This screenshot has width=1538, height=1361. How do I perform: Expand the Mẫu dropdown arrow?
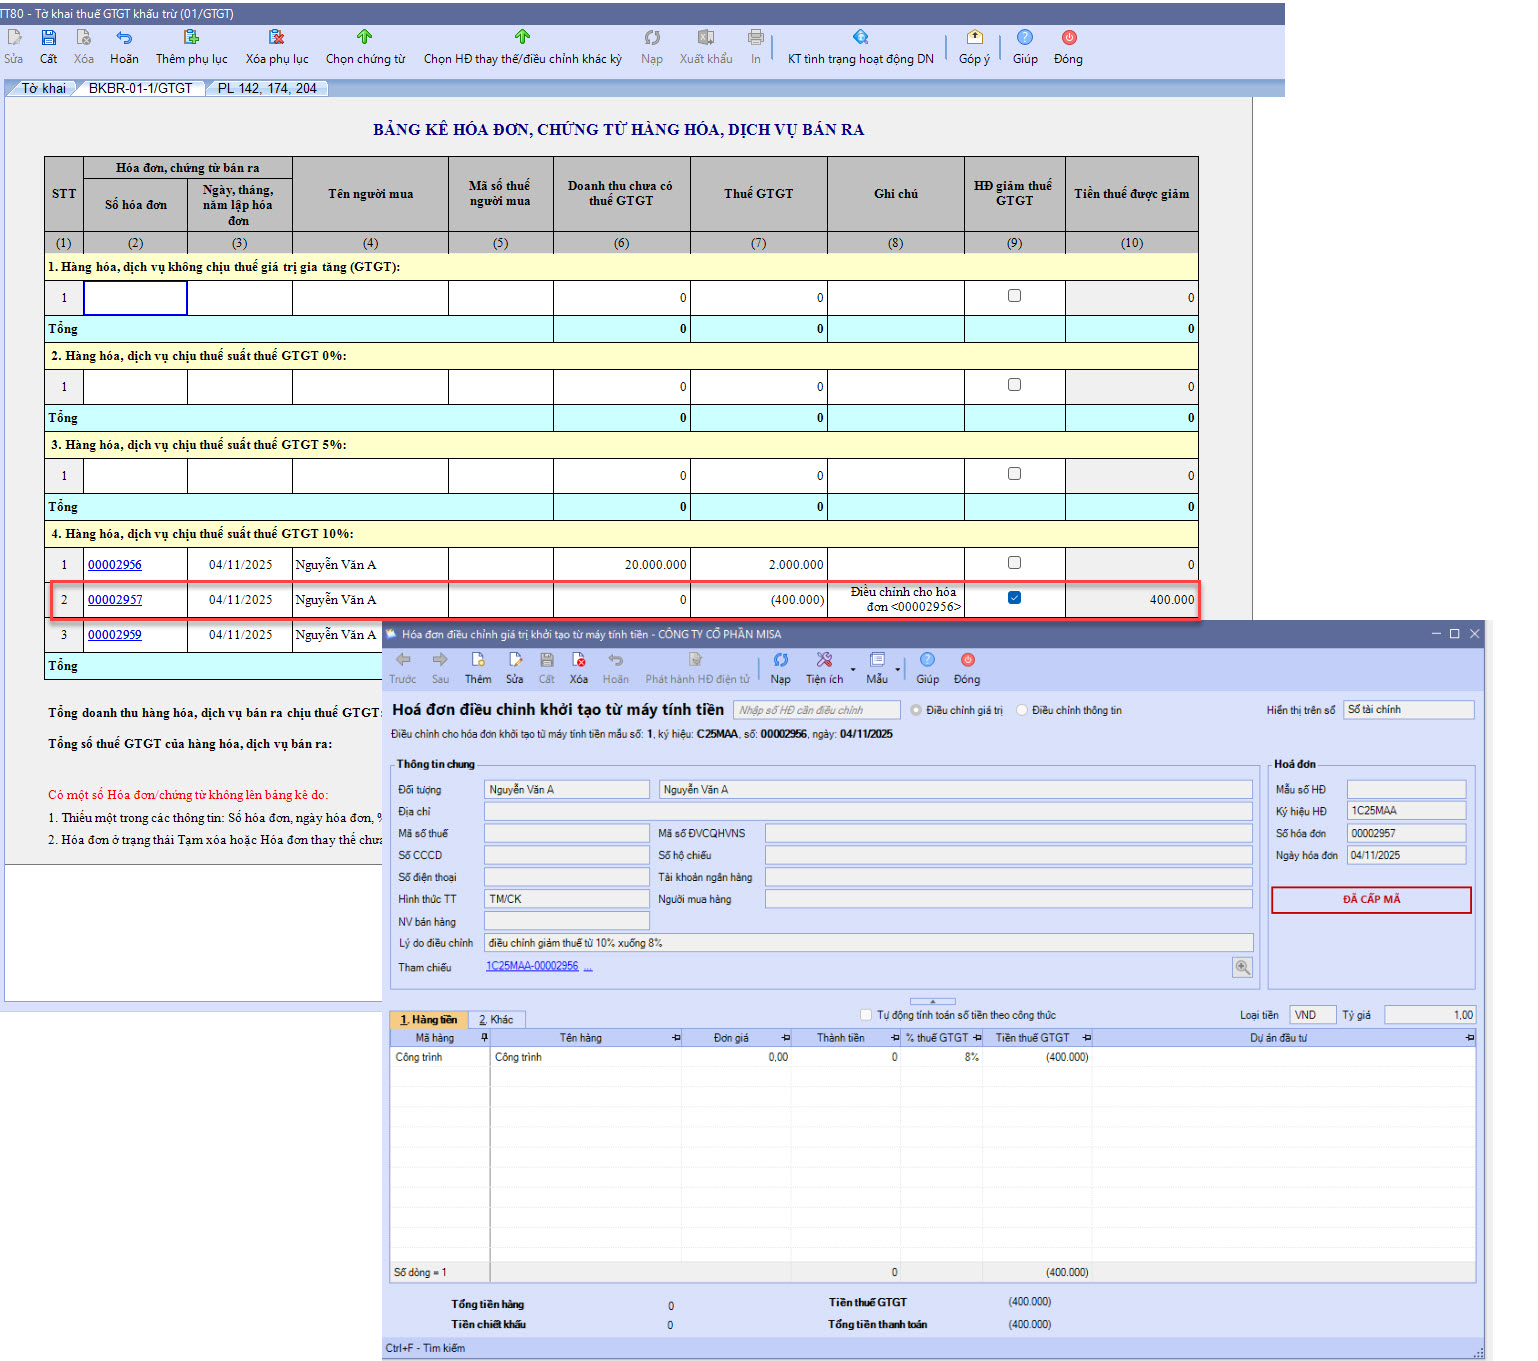click(898, 669)
